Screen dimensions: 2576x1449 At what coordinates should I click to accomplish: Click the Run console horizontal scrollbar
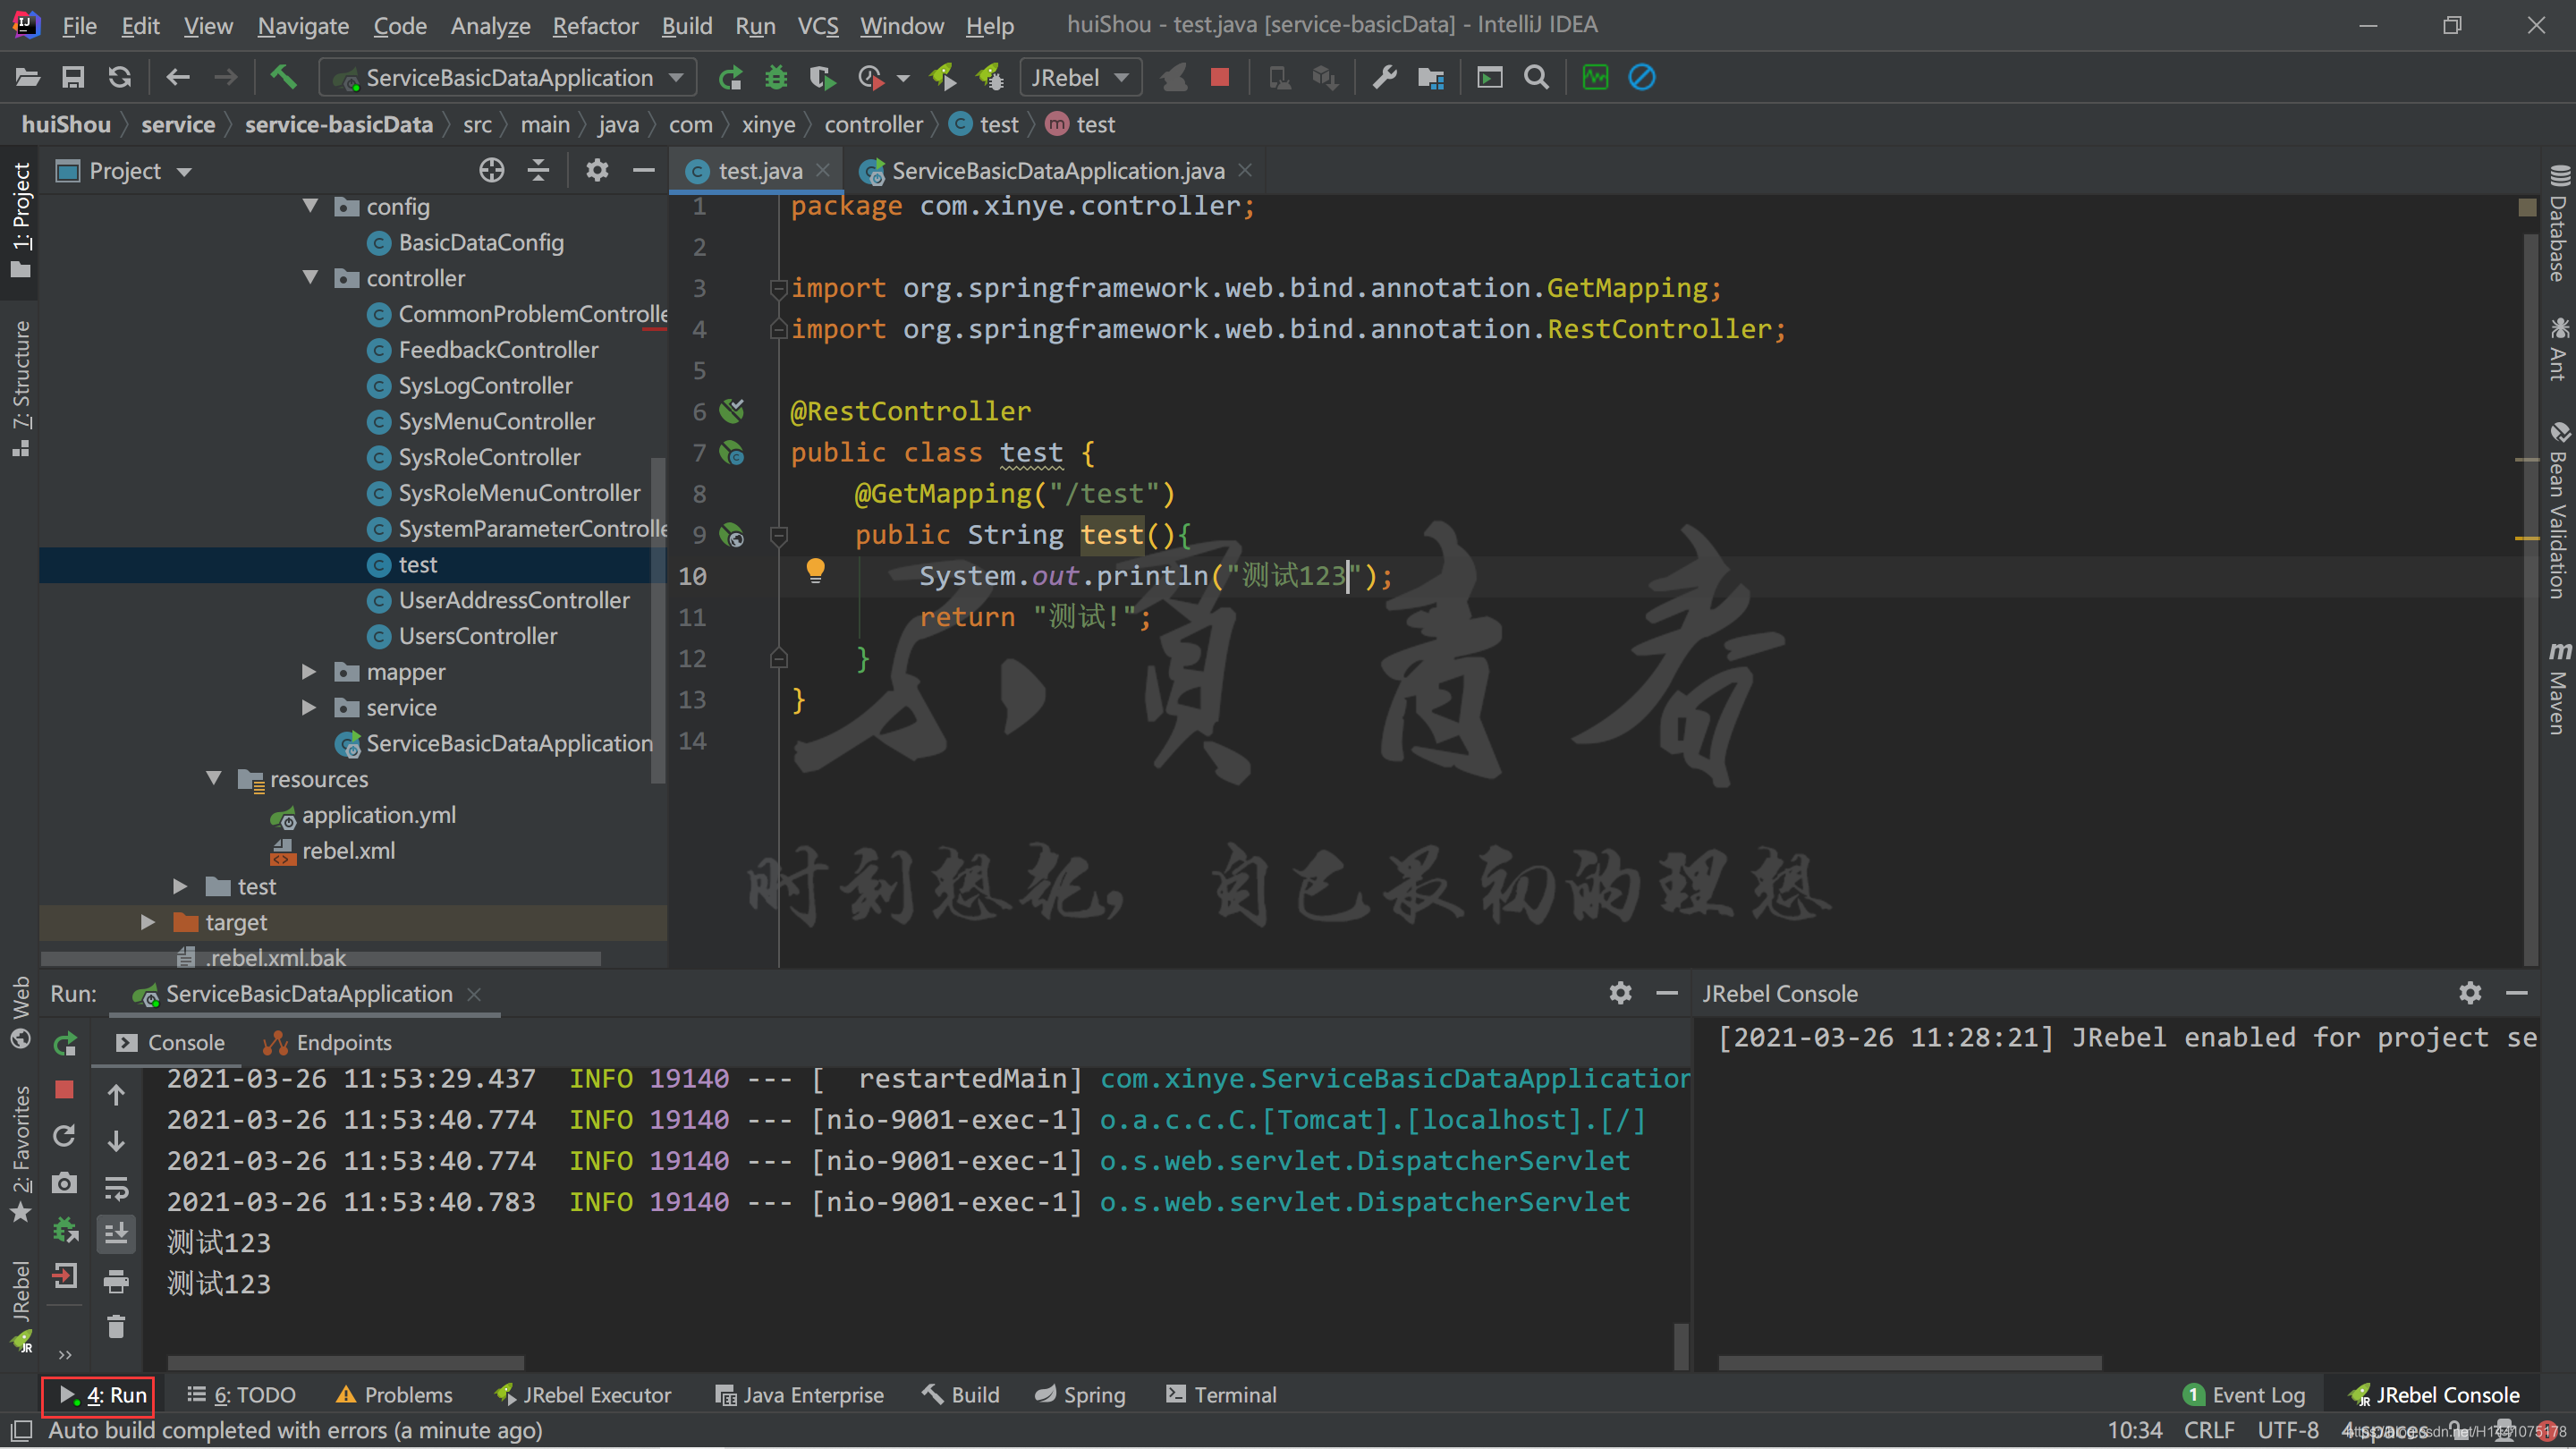pyautogui.click(x=346, y=1363)
